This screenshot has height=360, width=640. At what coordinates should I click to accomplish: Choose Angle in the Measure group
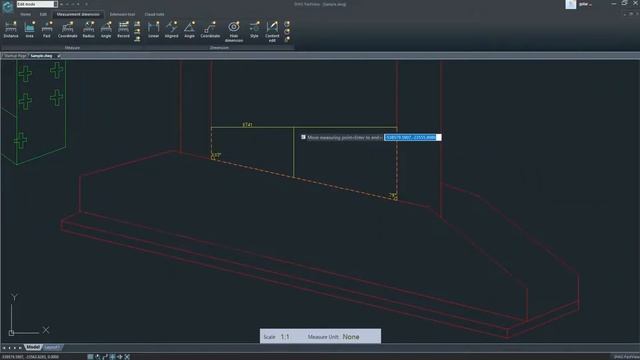tap(106, 30)
